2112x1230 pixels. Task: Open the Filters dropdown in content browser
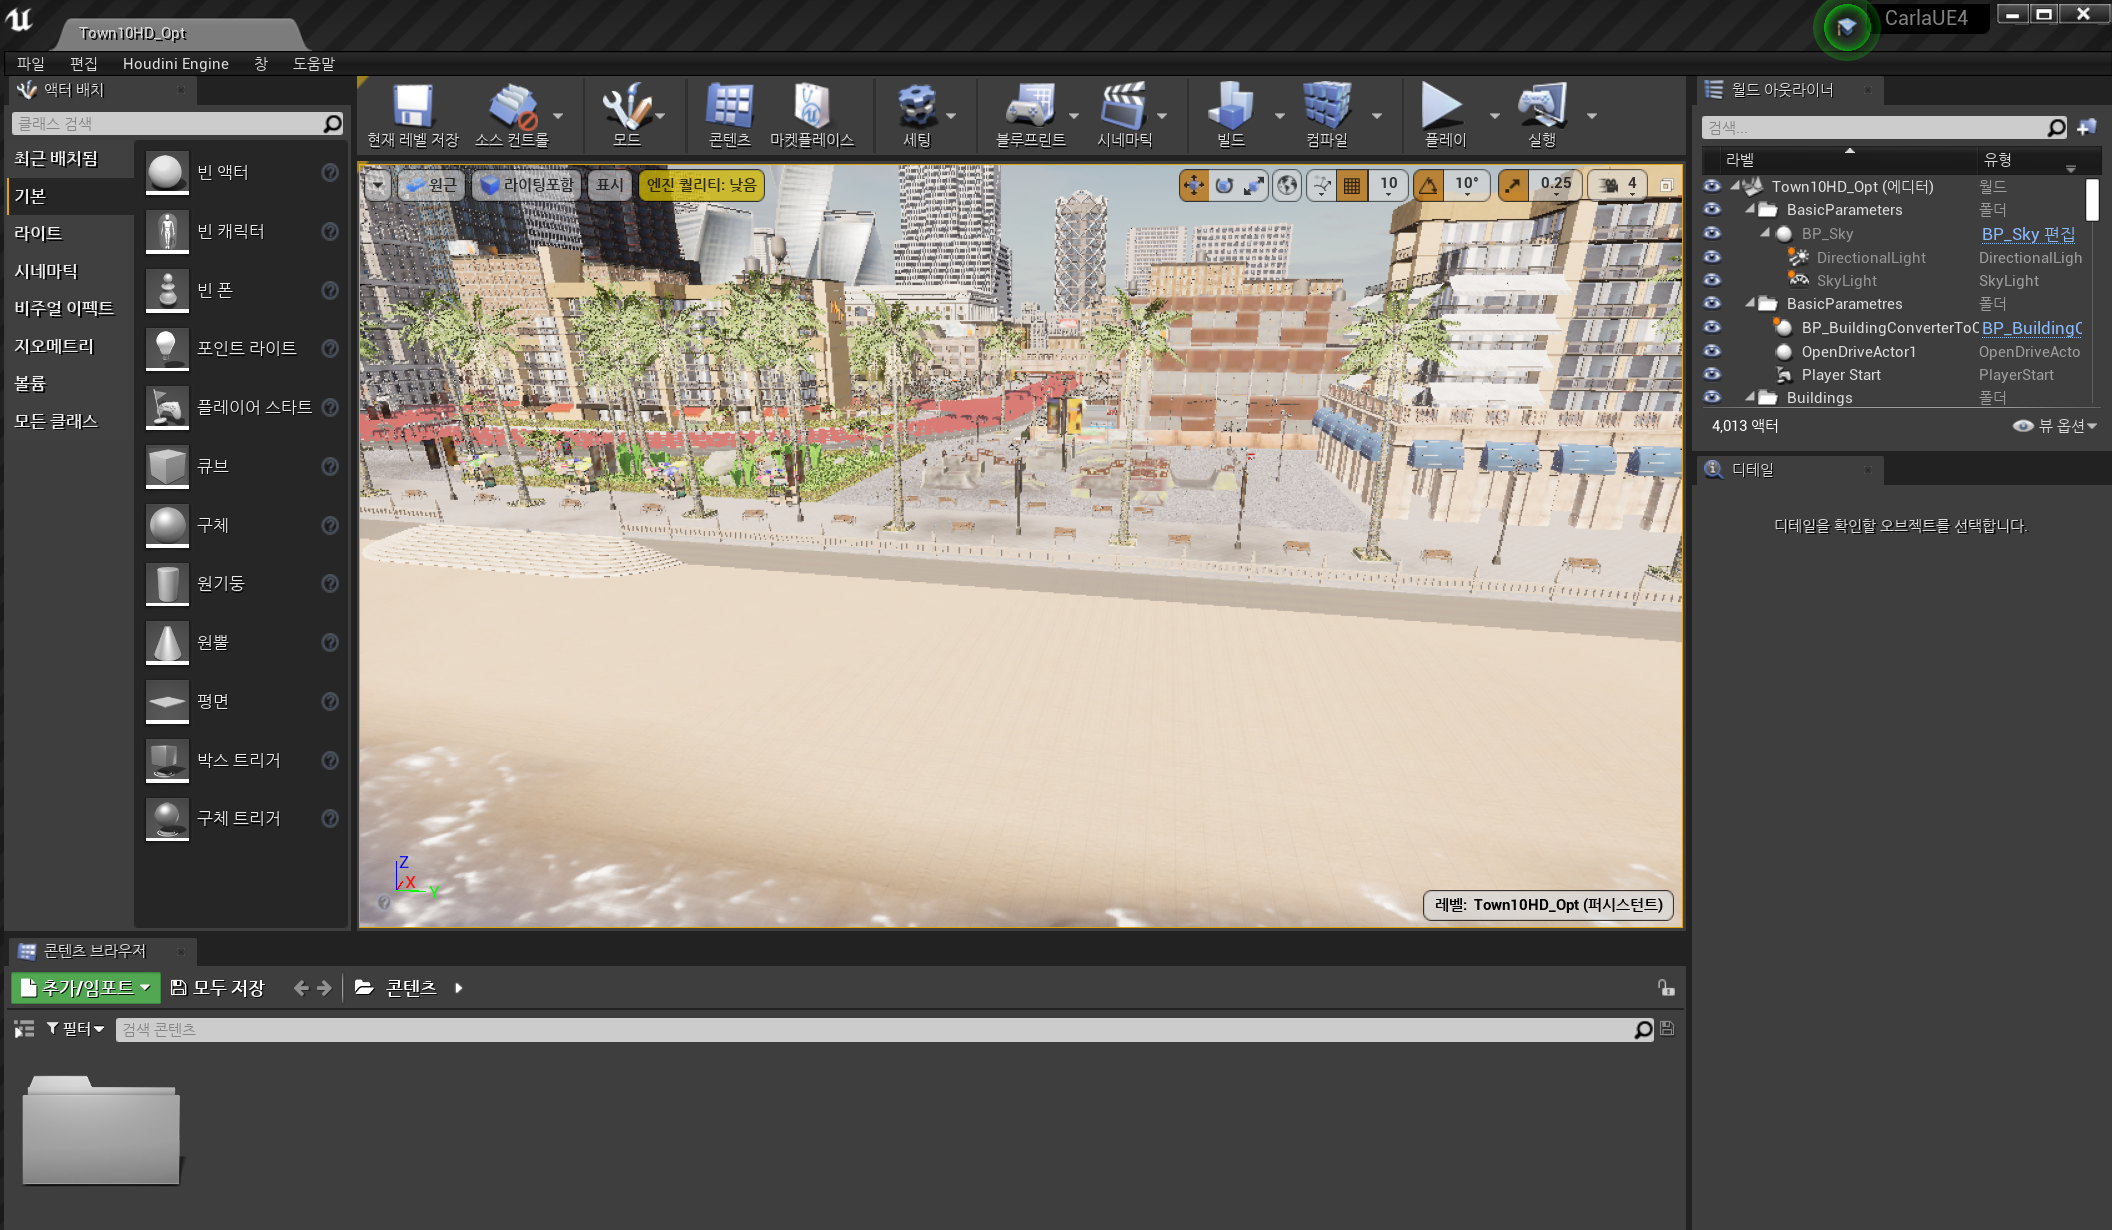pos(76,1028)
